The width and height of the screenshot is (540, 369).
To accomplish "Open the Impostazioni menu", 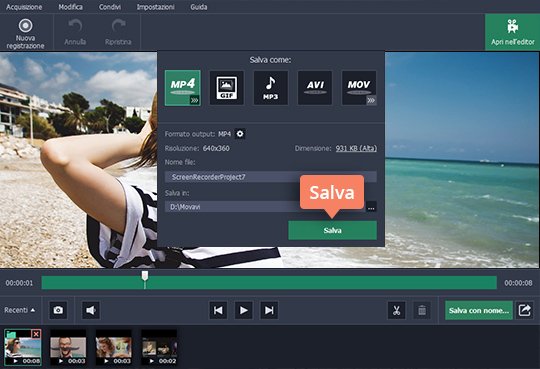I will click(155, 7).
